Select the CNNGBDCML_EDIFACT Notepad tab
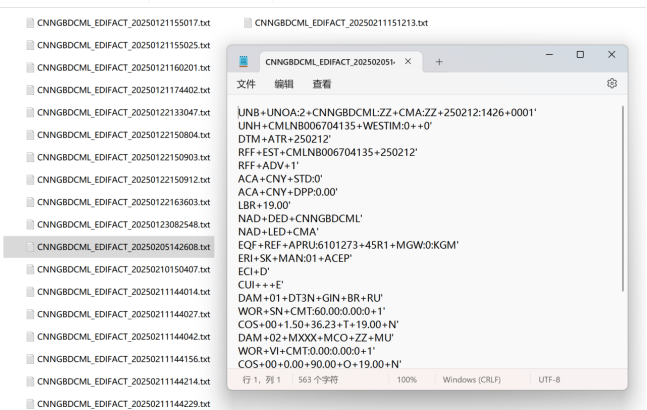Viewport: 647px width, 410px height. (x=328, y=62)
